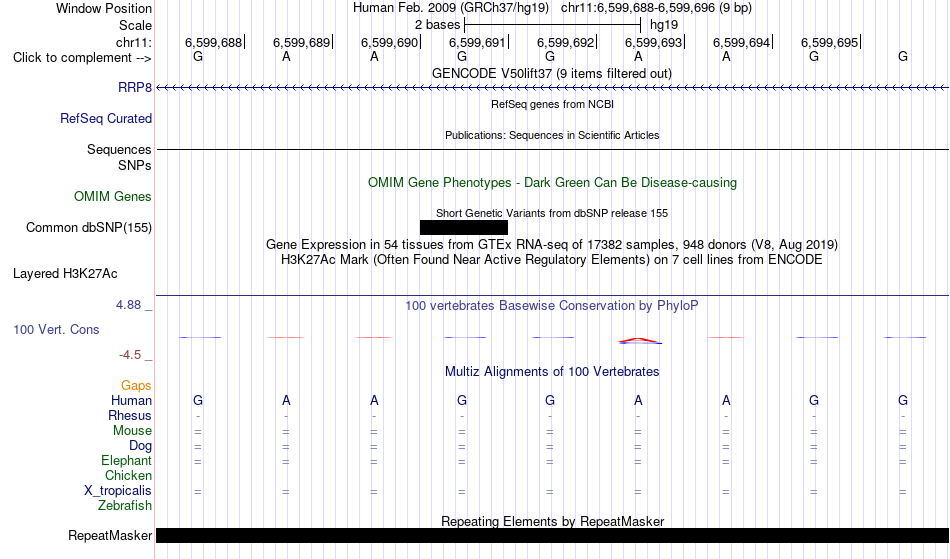Select the OMIM Genes track label

click(x=113, y=197)
